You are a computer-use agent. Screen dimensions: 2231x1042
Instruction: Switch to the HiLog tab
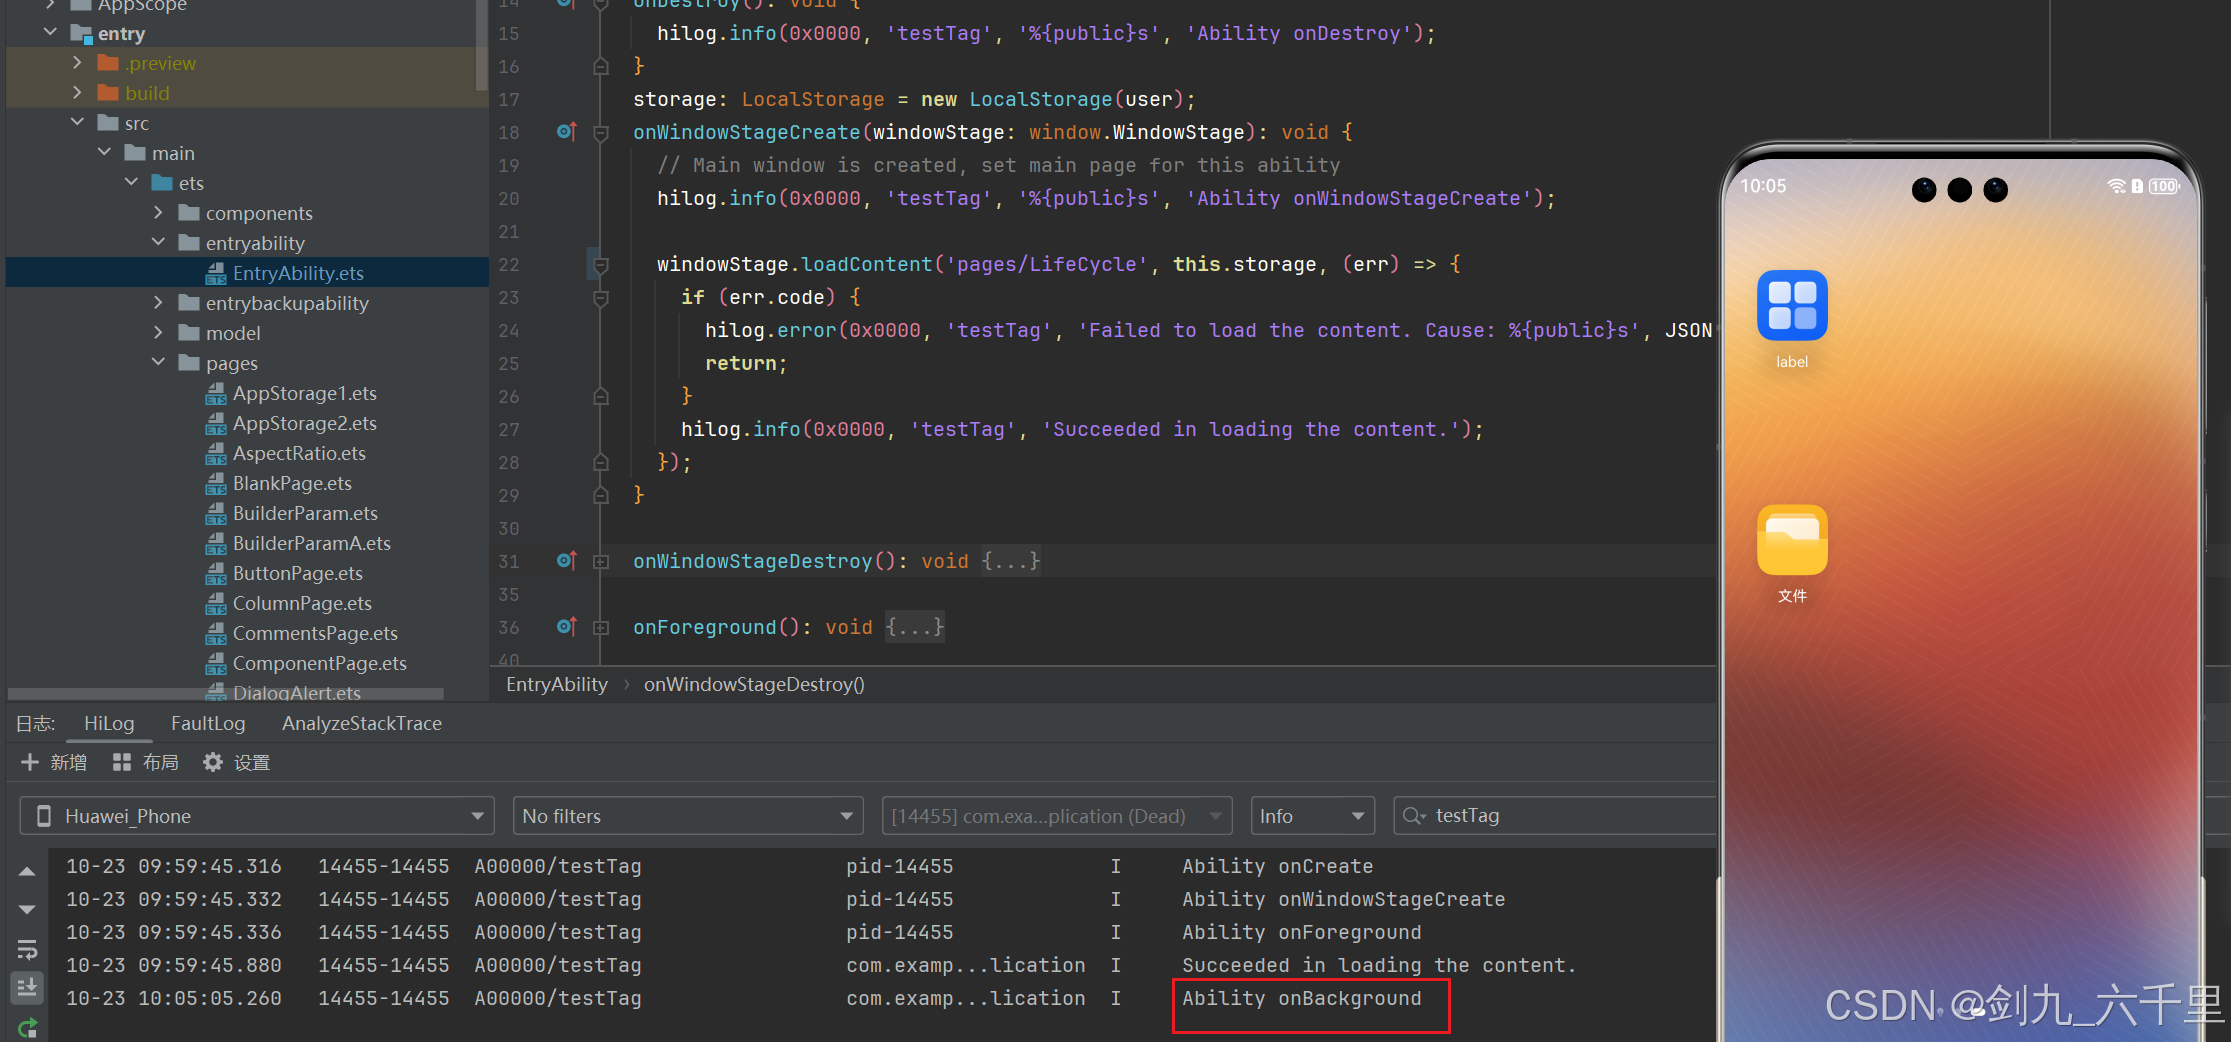(109, 723)
